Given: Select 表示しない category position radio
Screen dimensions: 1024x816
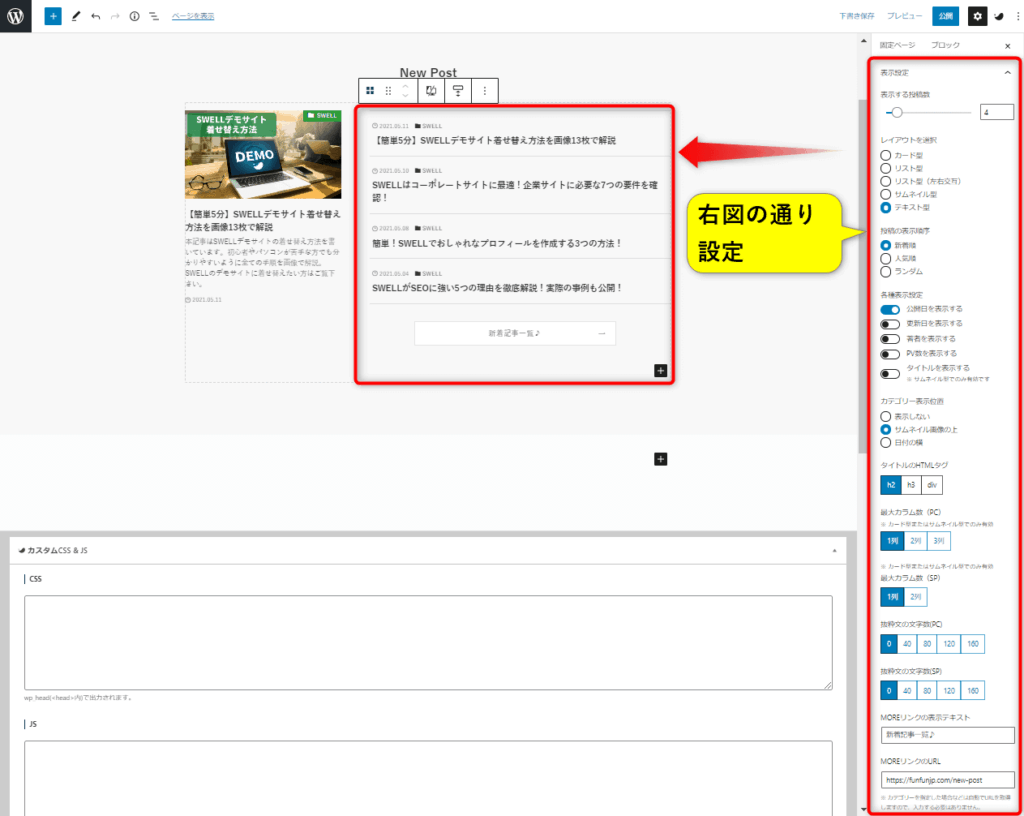Looking at the screenshot, I should tap(886, 416).
